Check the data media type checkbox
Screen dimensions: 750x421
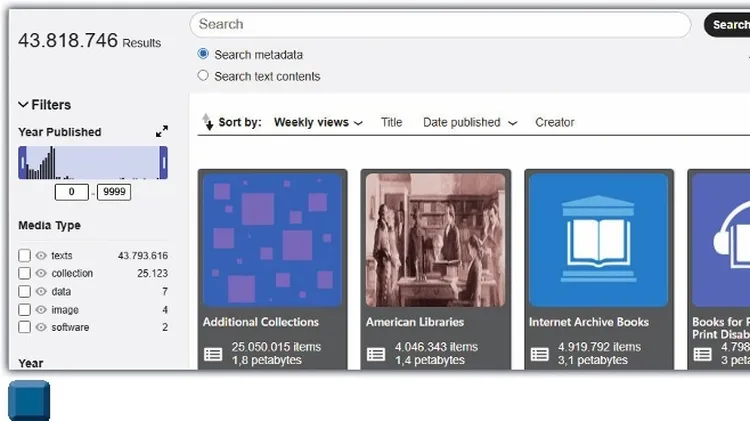(x=24, y=291)
